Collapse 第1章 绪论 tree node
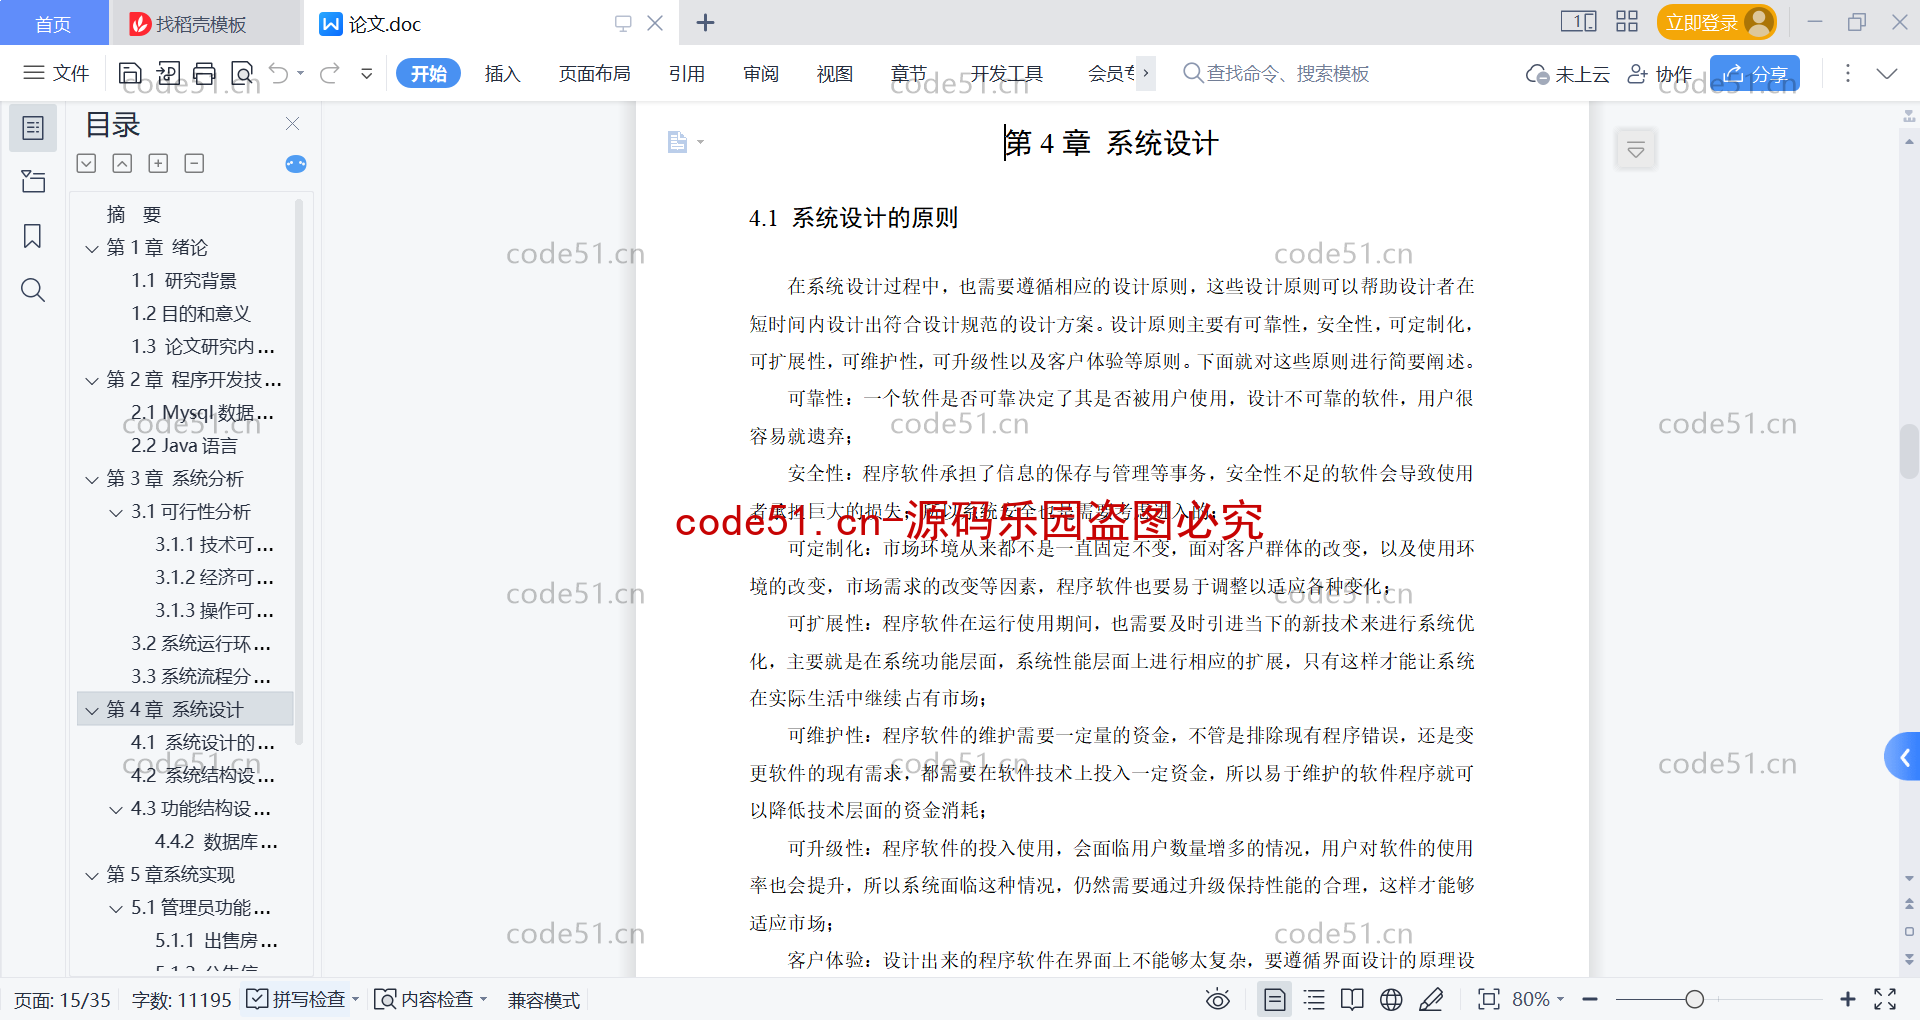 coord(92,248)
